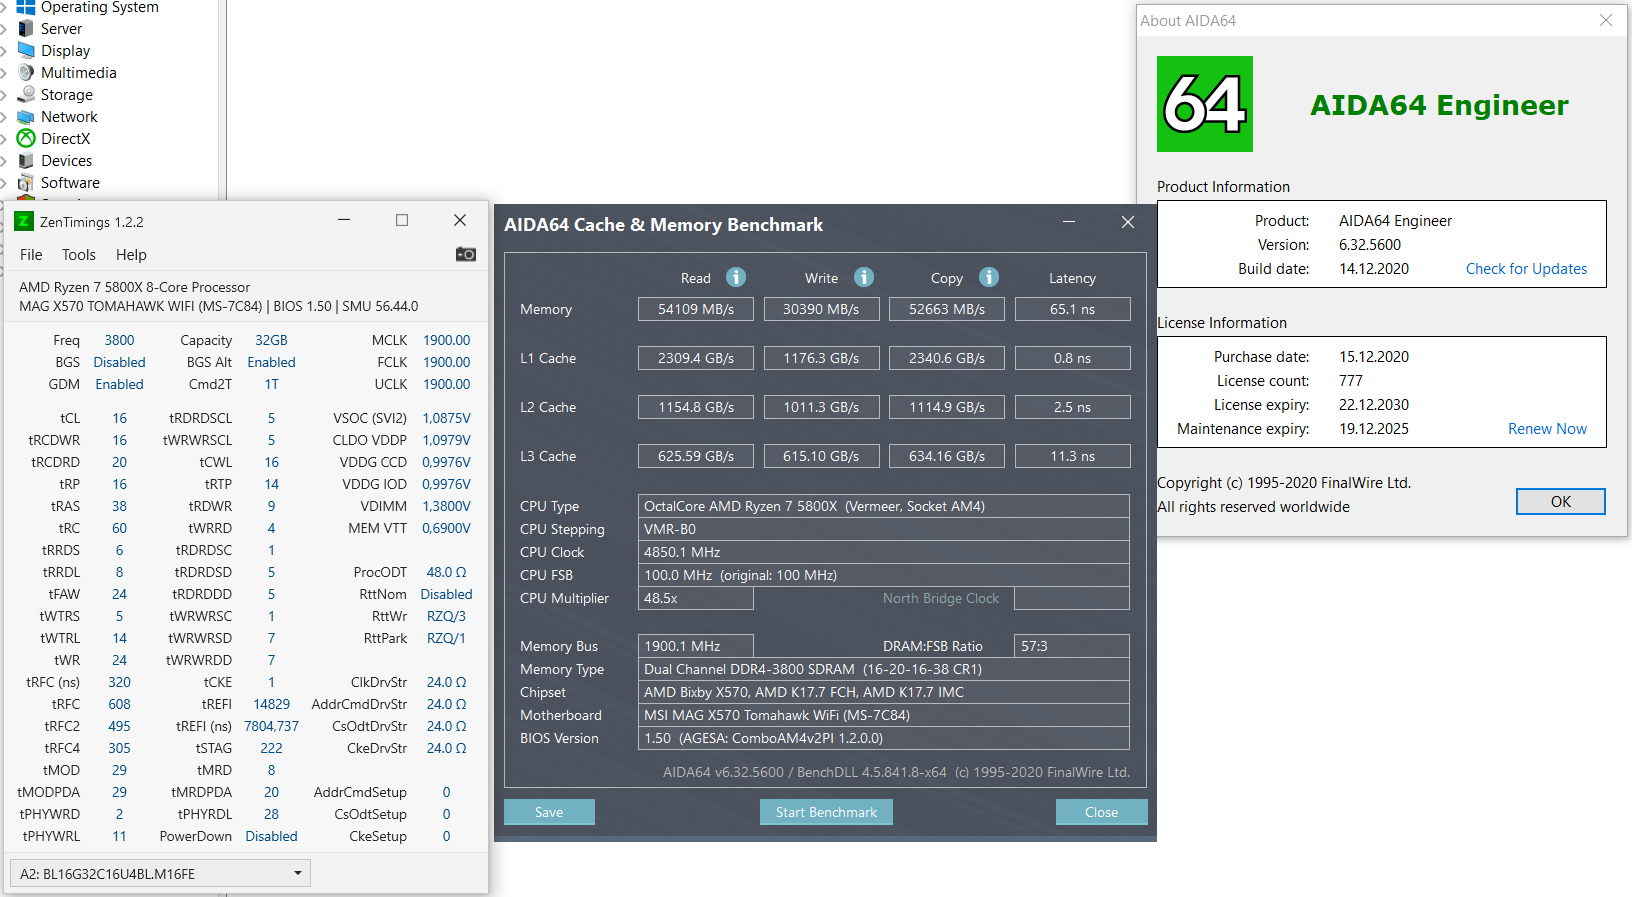Expand the Storage tree node arrow
Viewport: 1632px width, 897px height.
[x=4, y=95]
